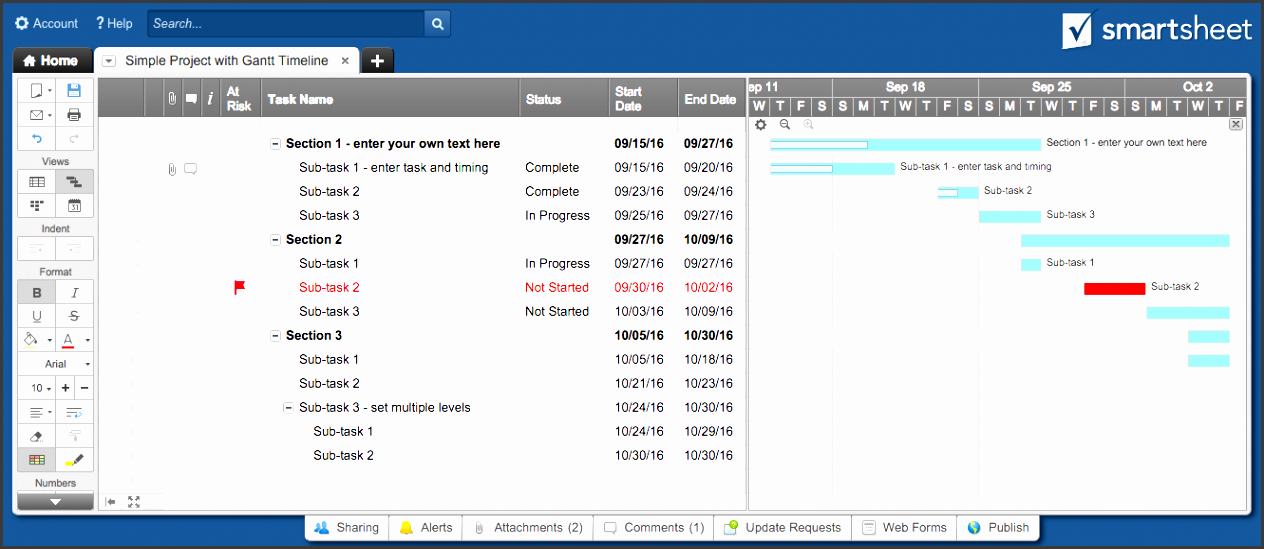1264x549 pixels.
Task: Open the Comments (1) tab
Action: [x=654, y=528]
